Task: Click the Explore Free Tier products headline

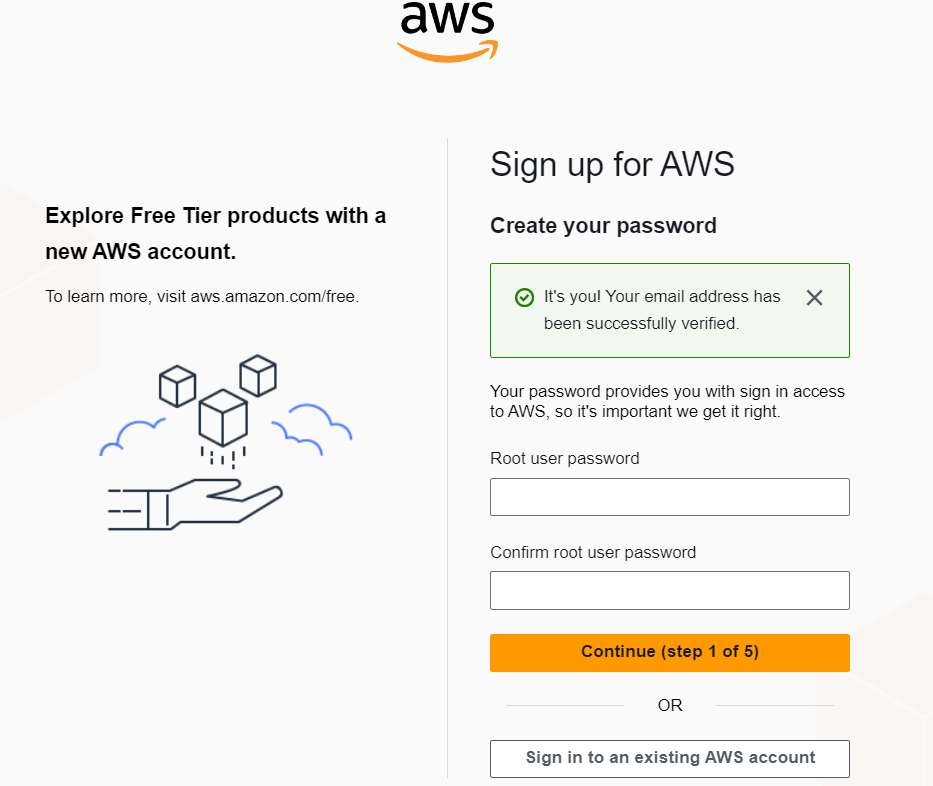Action: [215, 233]
